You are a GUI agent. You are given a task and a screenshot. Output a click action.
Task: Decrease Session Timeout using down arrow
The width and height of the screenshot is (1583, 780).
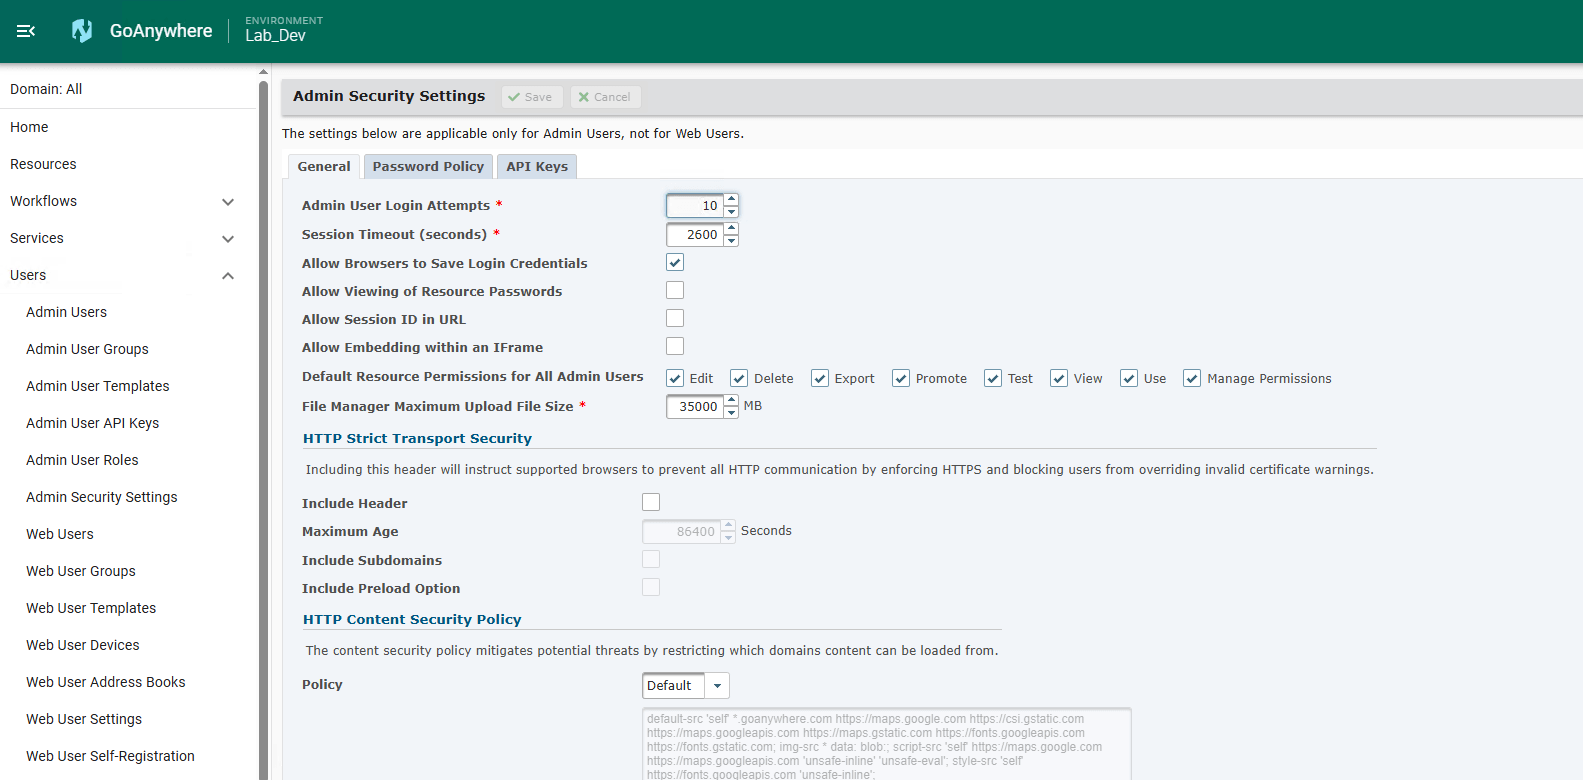[x=732, y=241]
